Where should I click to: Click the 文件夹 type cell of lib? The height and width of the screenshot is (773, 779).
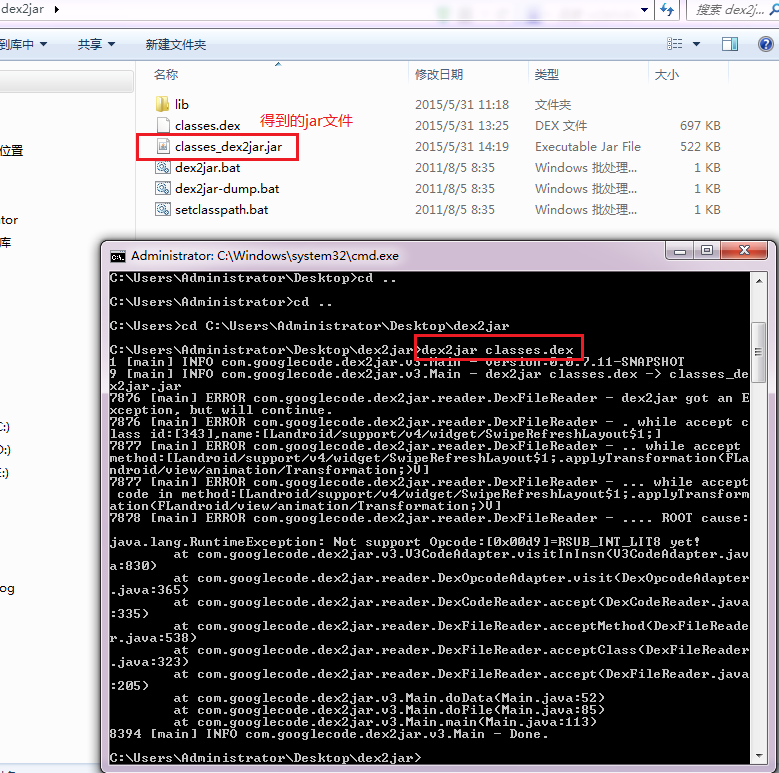click(553, 104)
